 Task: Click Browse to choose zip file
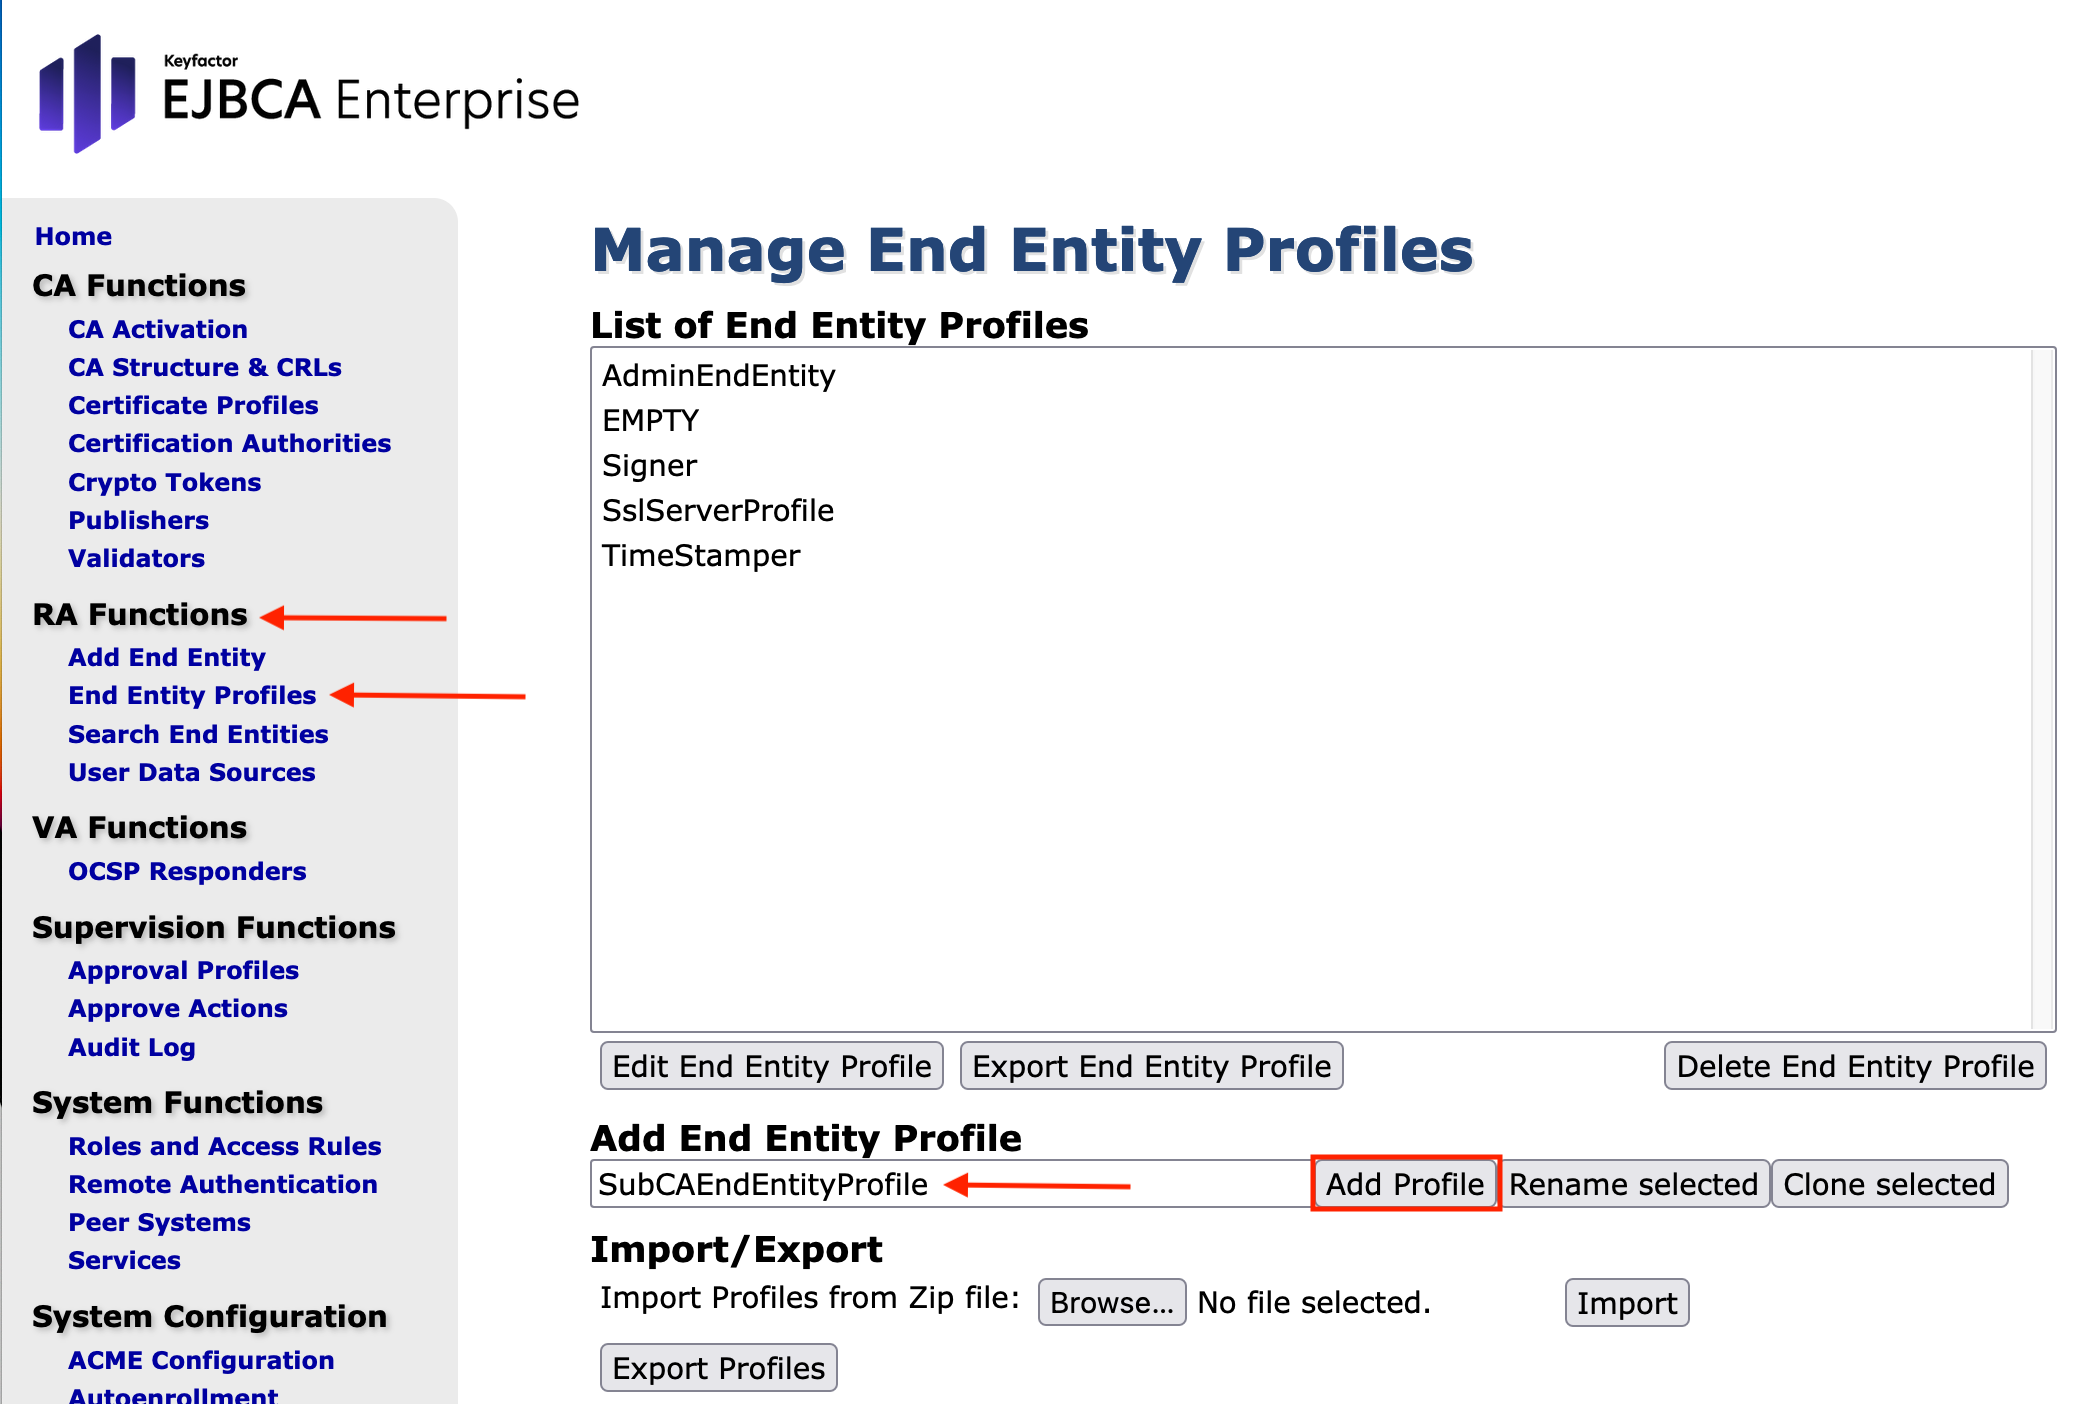(x=1111, y=1302)
